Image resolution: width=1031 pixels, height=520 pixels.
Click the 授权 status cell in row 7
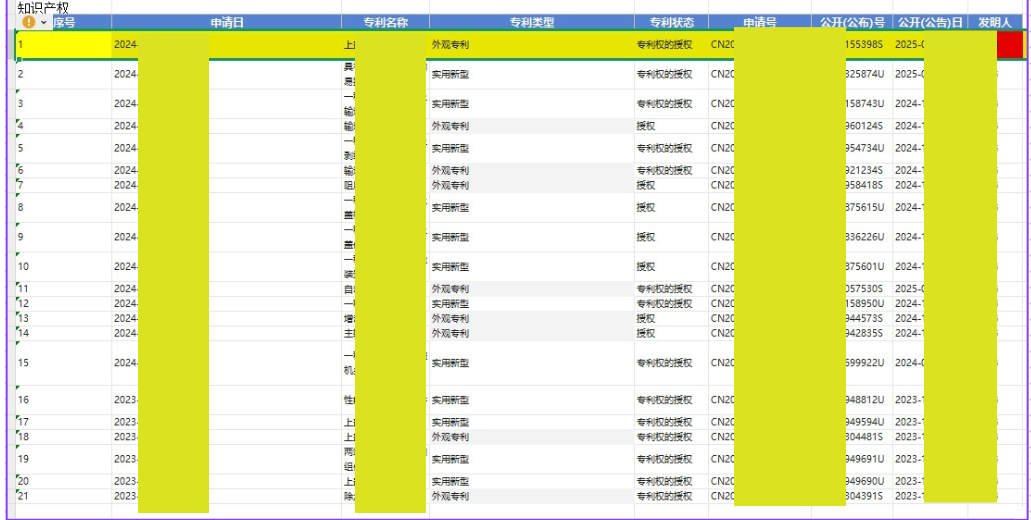[671, 185]
